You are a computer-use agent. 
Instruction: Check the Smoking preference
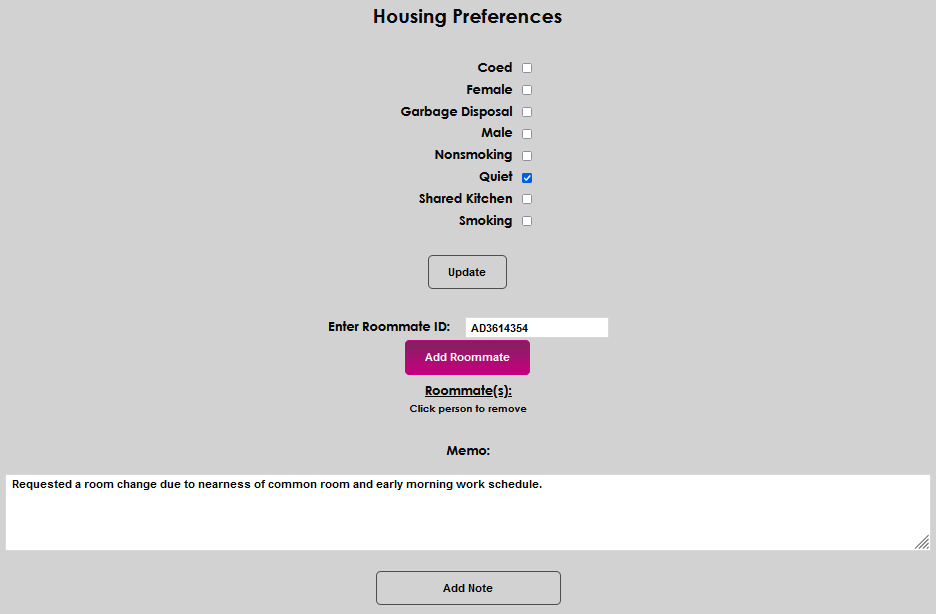[x=526, y=220]
